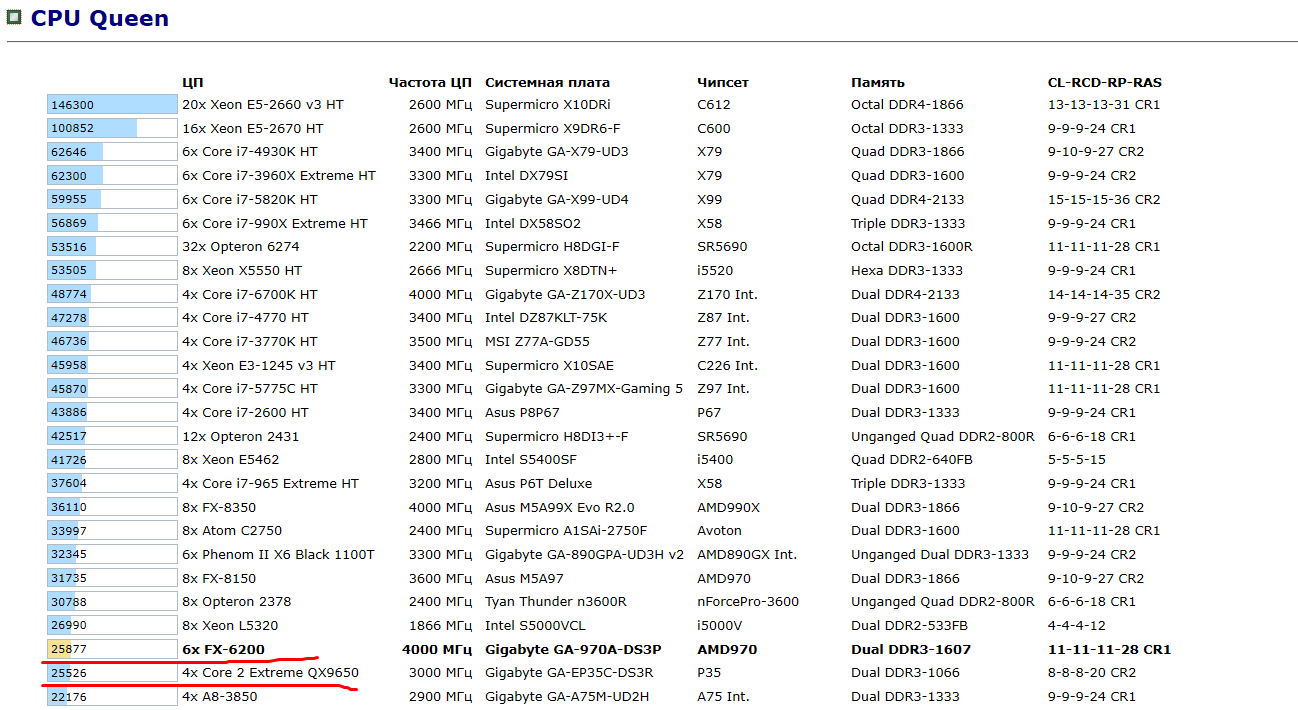Click the SR5690 chipset for Opteron 6274
Screen dimensions: 1298x710
[722, 247]
